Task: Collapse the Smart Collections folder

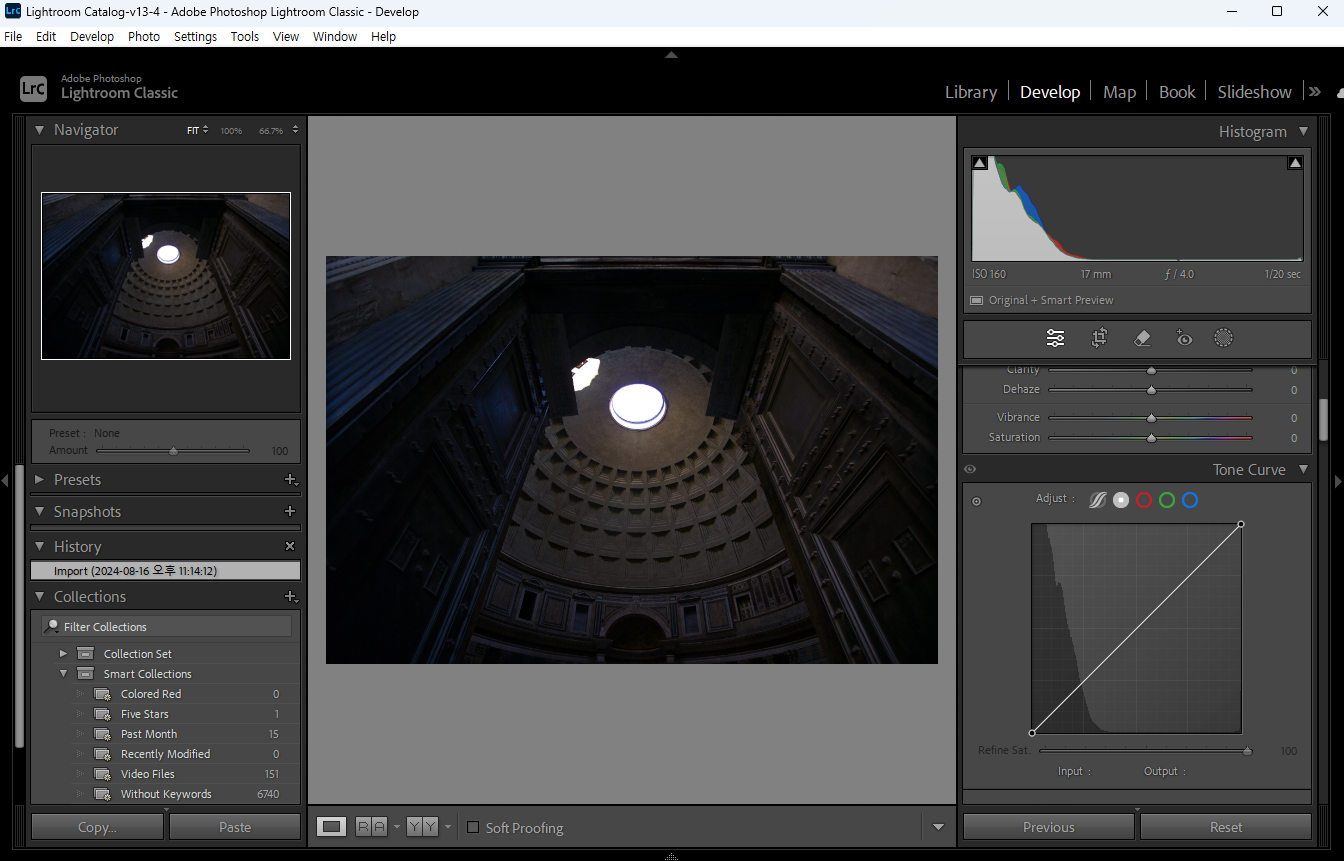Action: [x=64, y=673]
